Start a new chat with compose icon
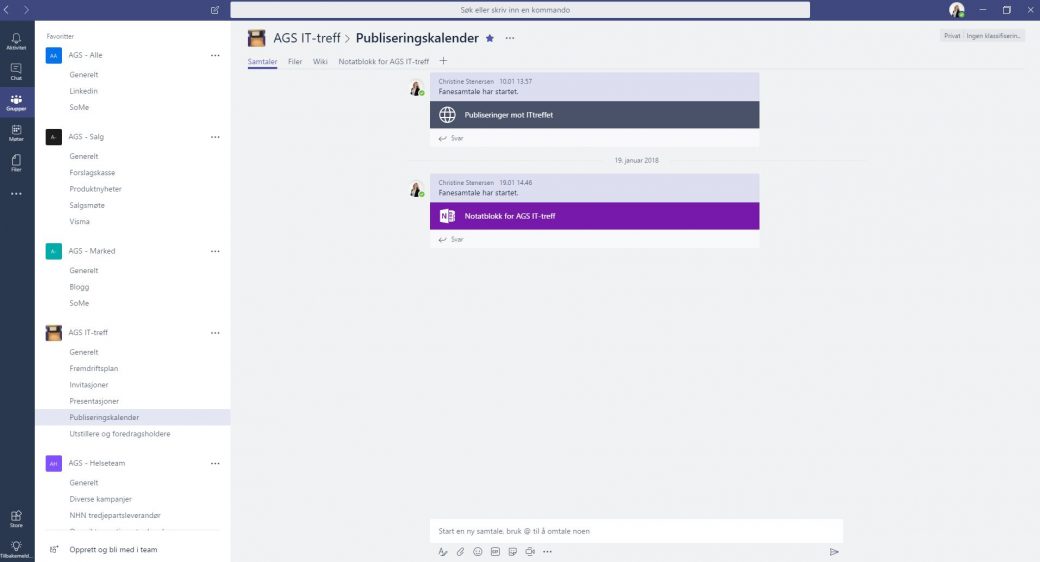 point(215,10)
